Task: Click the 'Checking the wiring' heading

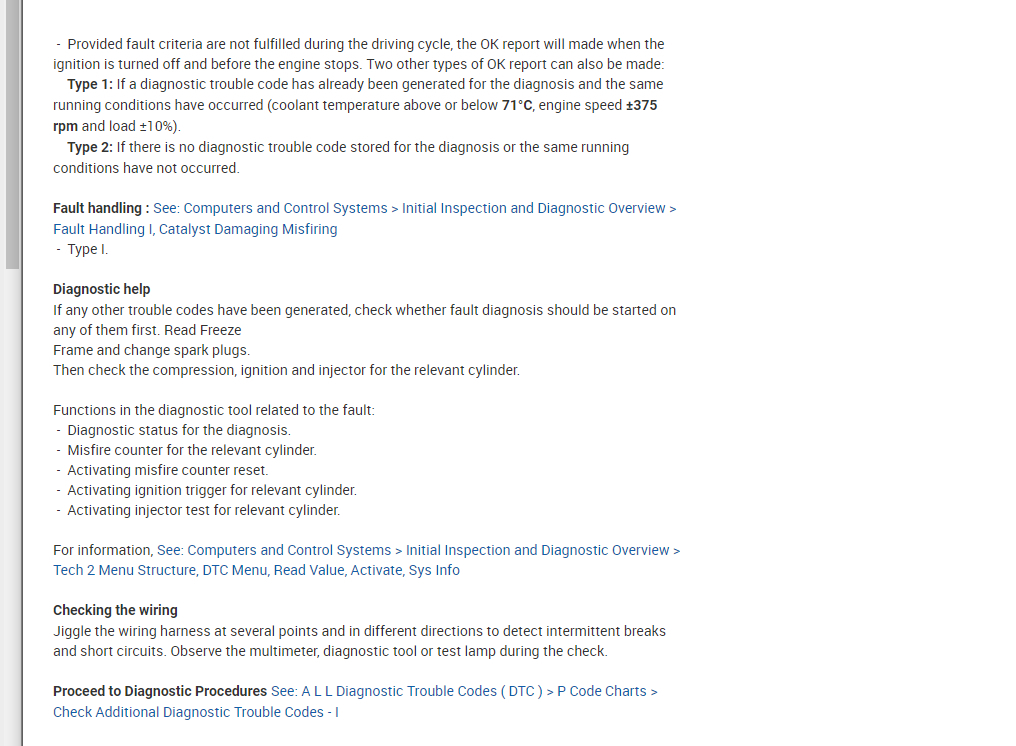Action: pos(115,610)
